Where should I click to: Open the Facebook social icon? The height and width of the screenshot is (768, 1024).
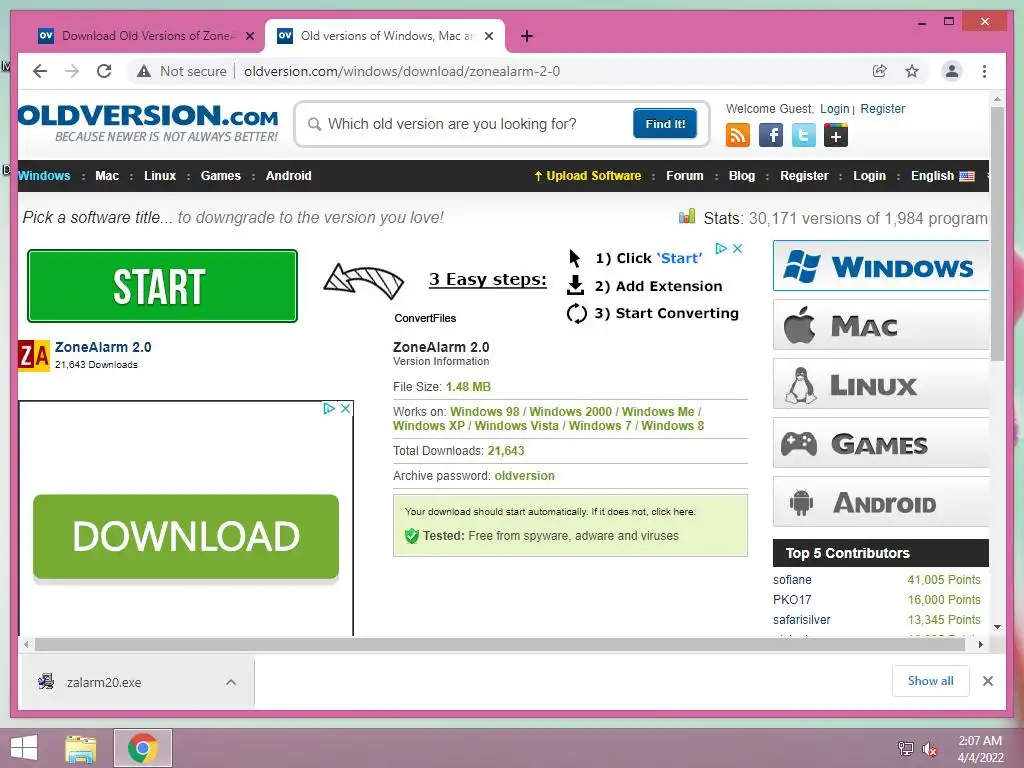click(x=771, y=135)
